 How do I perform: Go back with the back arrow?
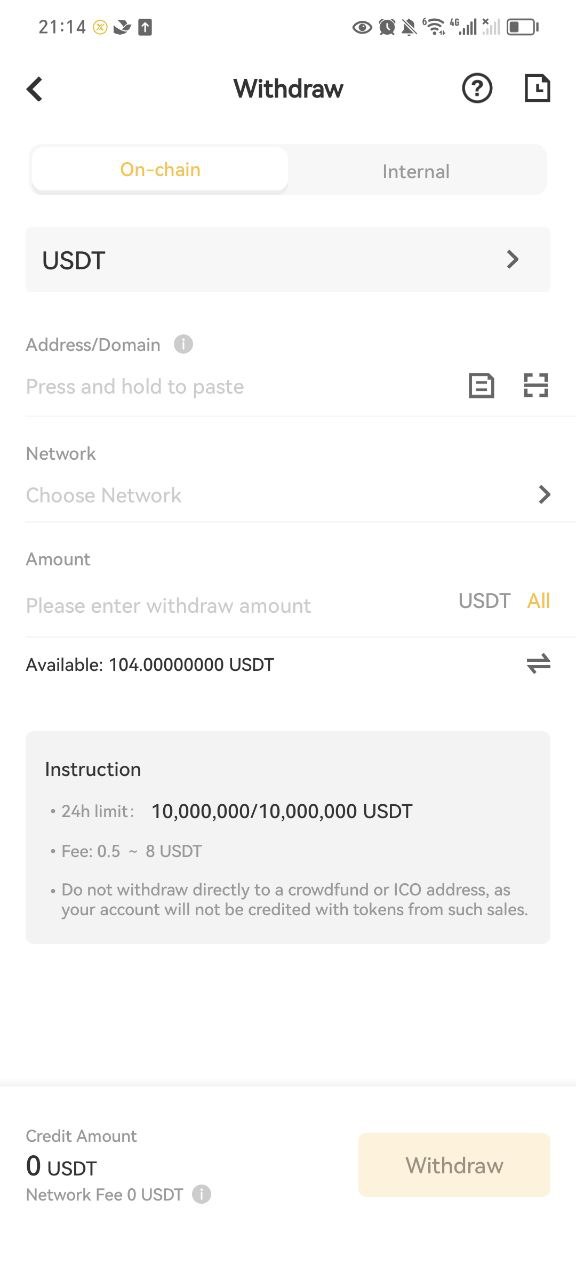click(x=35, y=89)
